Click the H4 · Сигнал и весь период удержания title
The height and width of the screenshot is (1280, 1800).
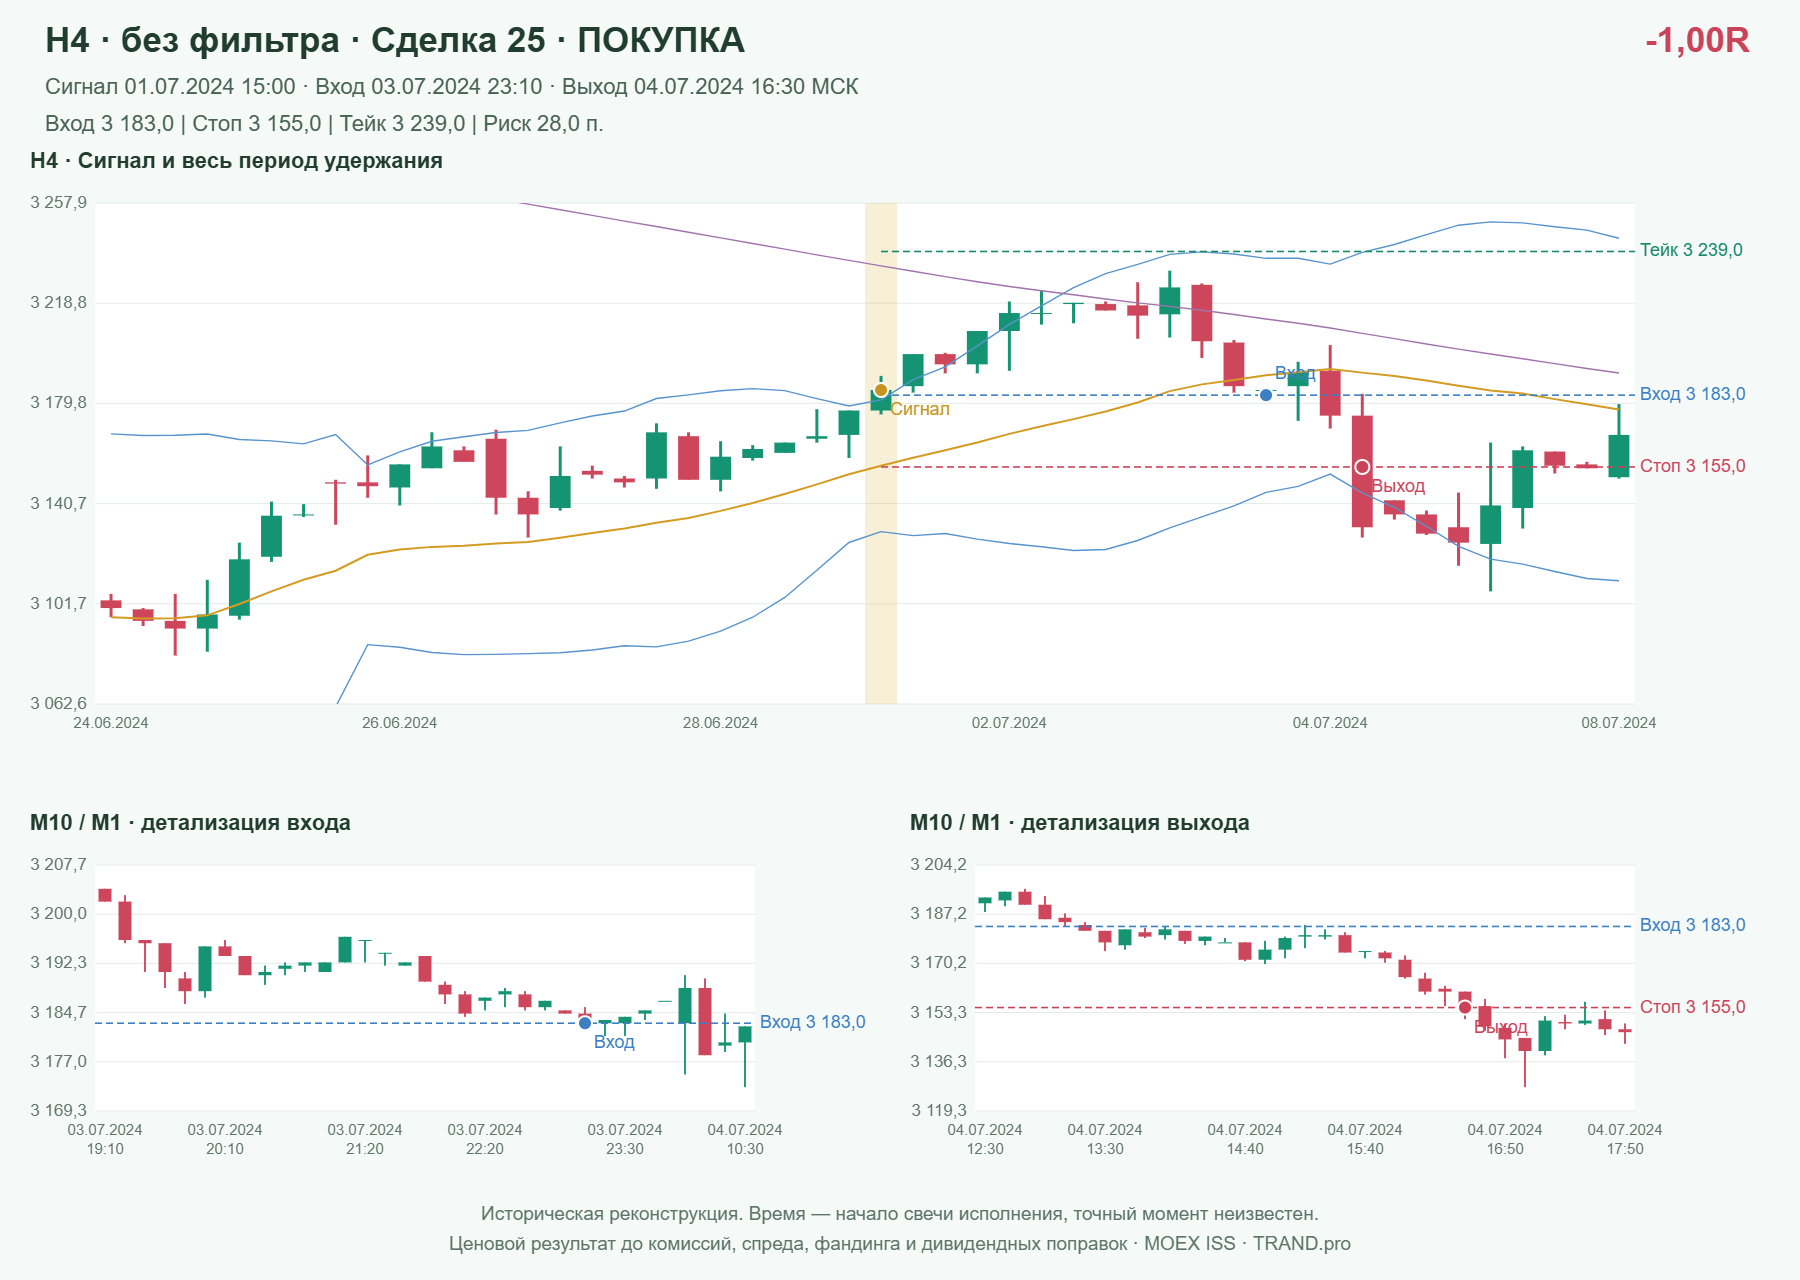(x=236, y=161)
